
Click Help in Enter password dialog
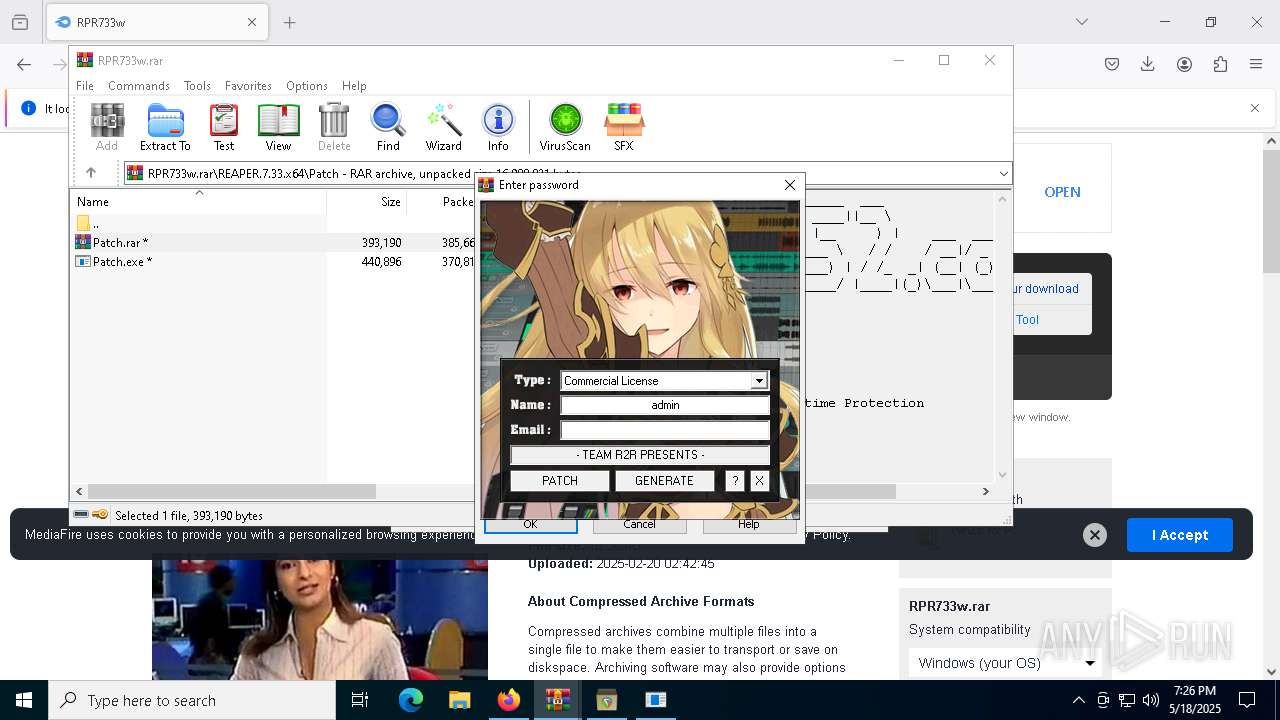(x=748, y=524)
